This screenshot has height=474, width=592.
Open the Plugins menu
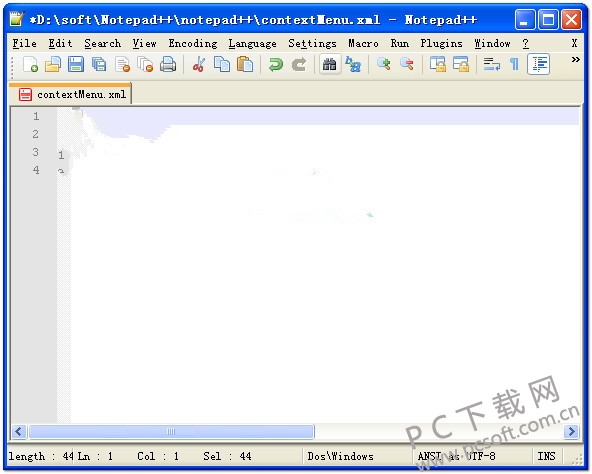pos(441,43)
